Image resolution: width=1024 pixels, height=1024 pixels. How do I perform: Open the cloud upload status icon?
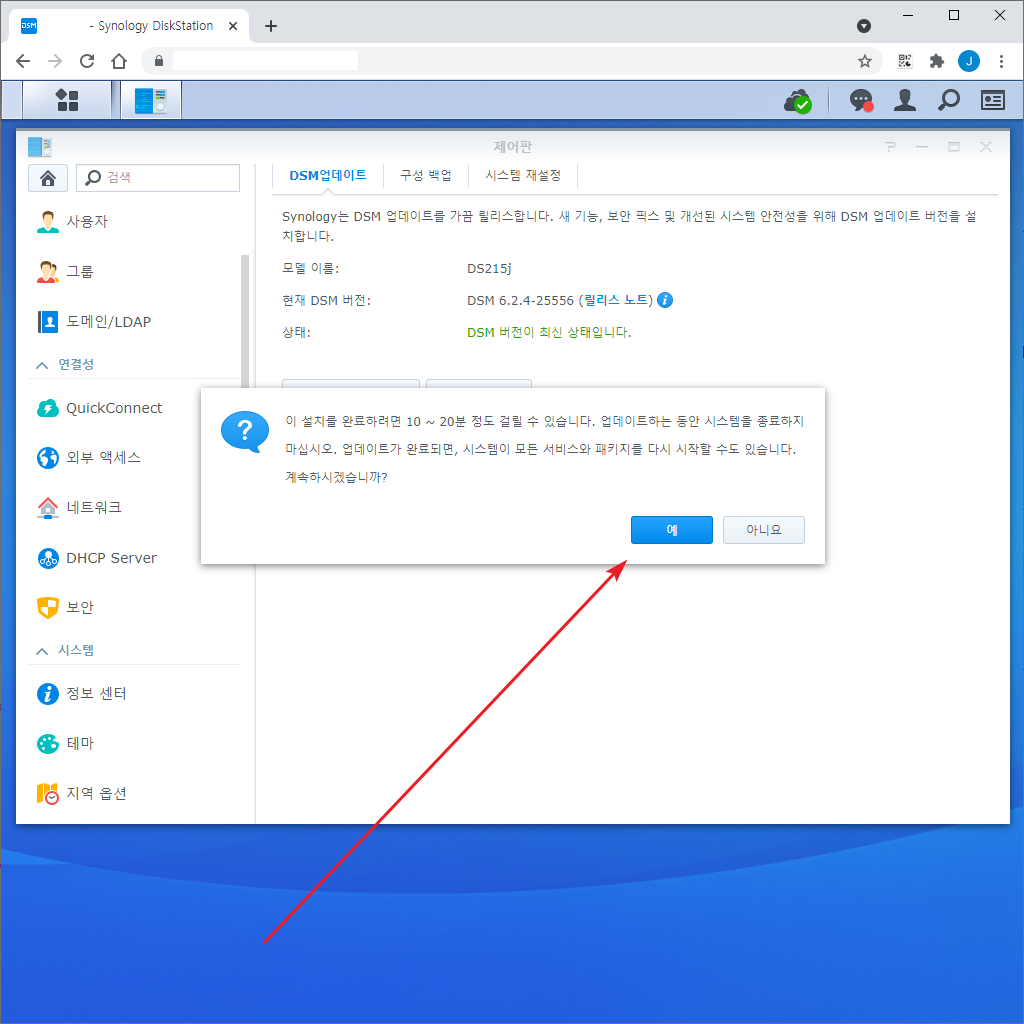click(x=798, y=101)
